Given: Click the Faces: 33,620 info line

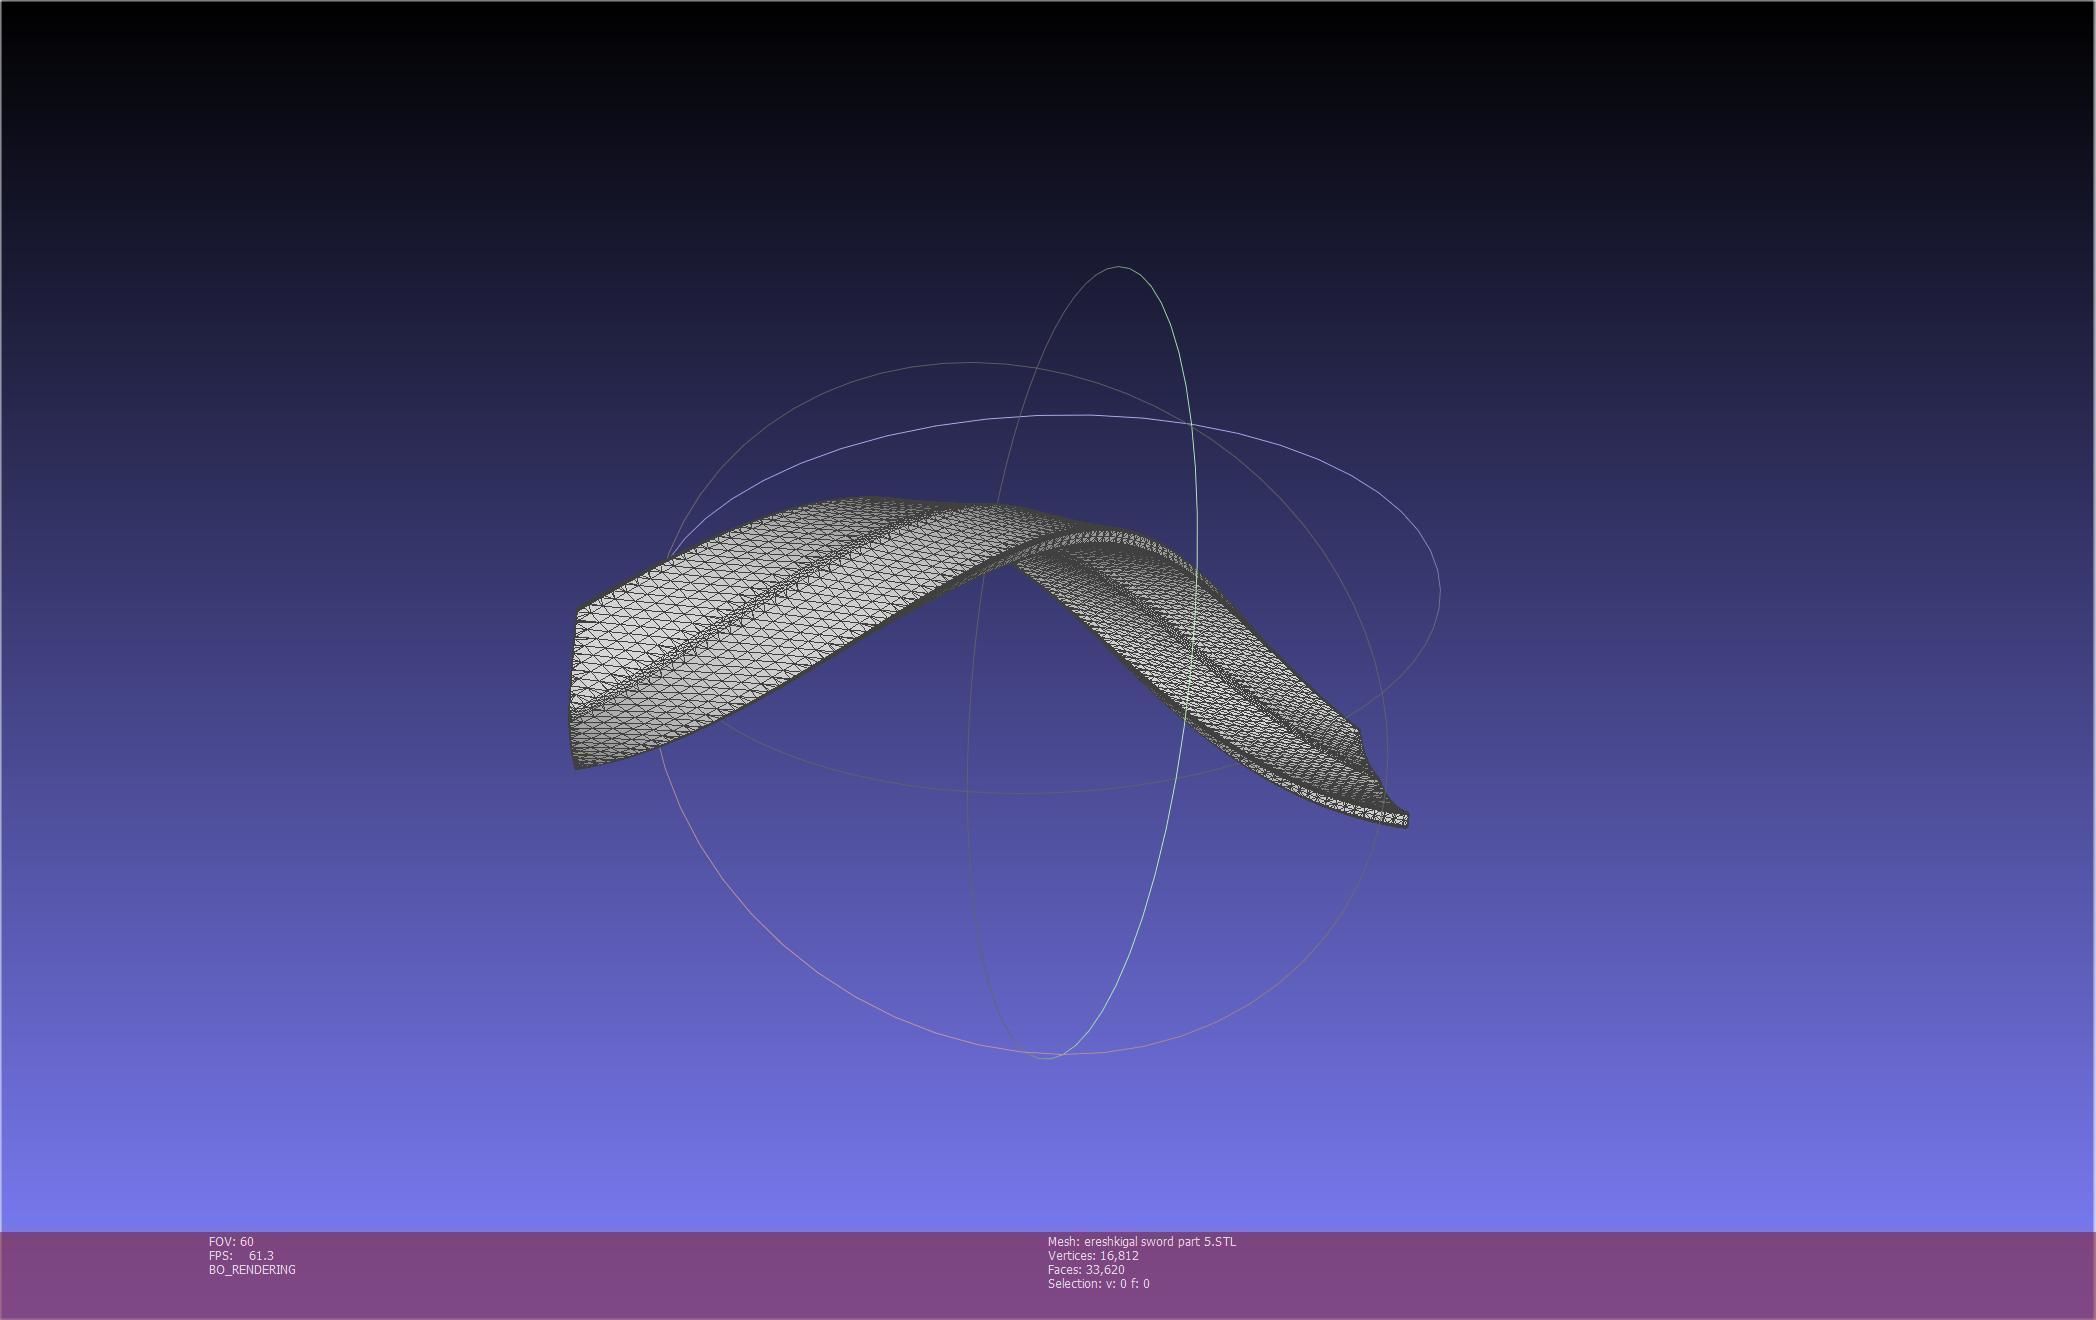Looking at the screenshot, I should pos(1086,1269).
